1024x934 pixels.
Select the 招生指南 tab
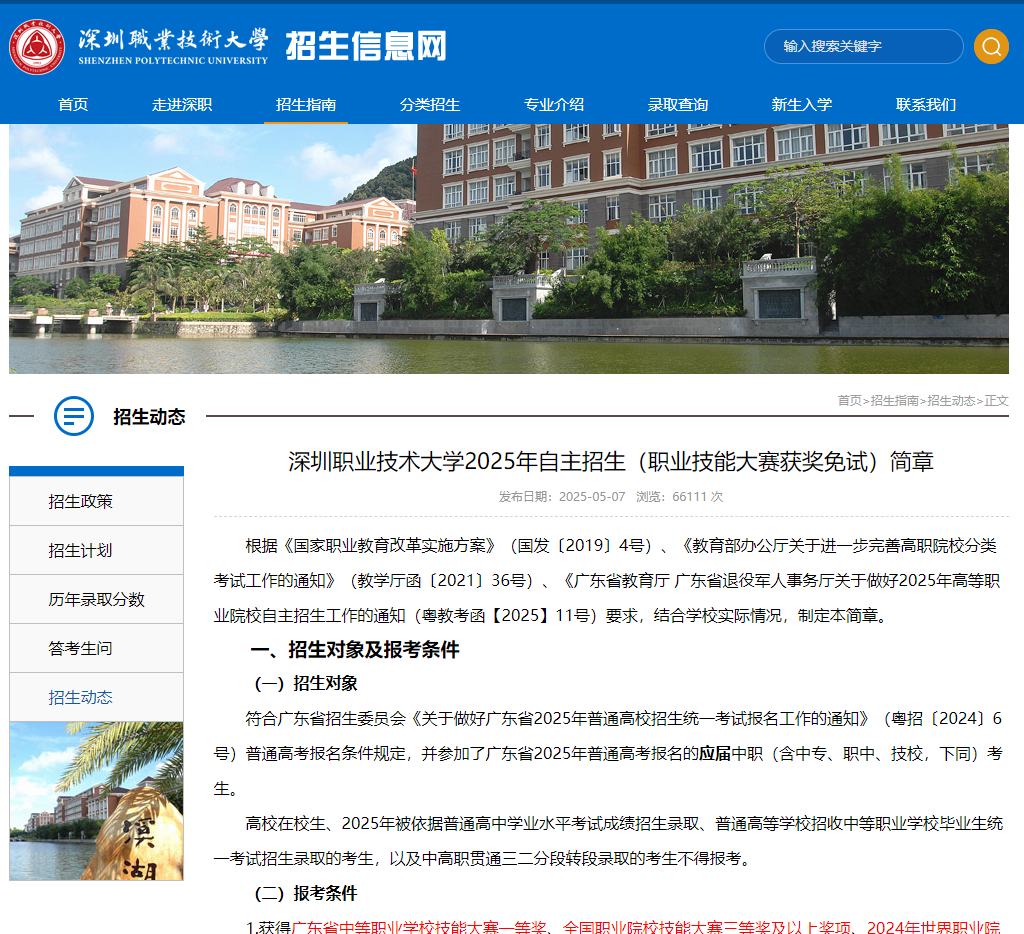(305, 104)
